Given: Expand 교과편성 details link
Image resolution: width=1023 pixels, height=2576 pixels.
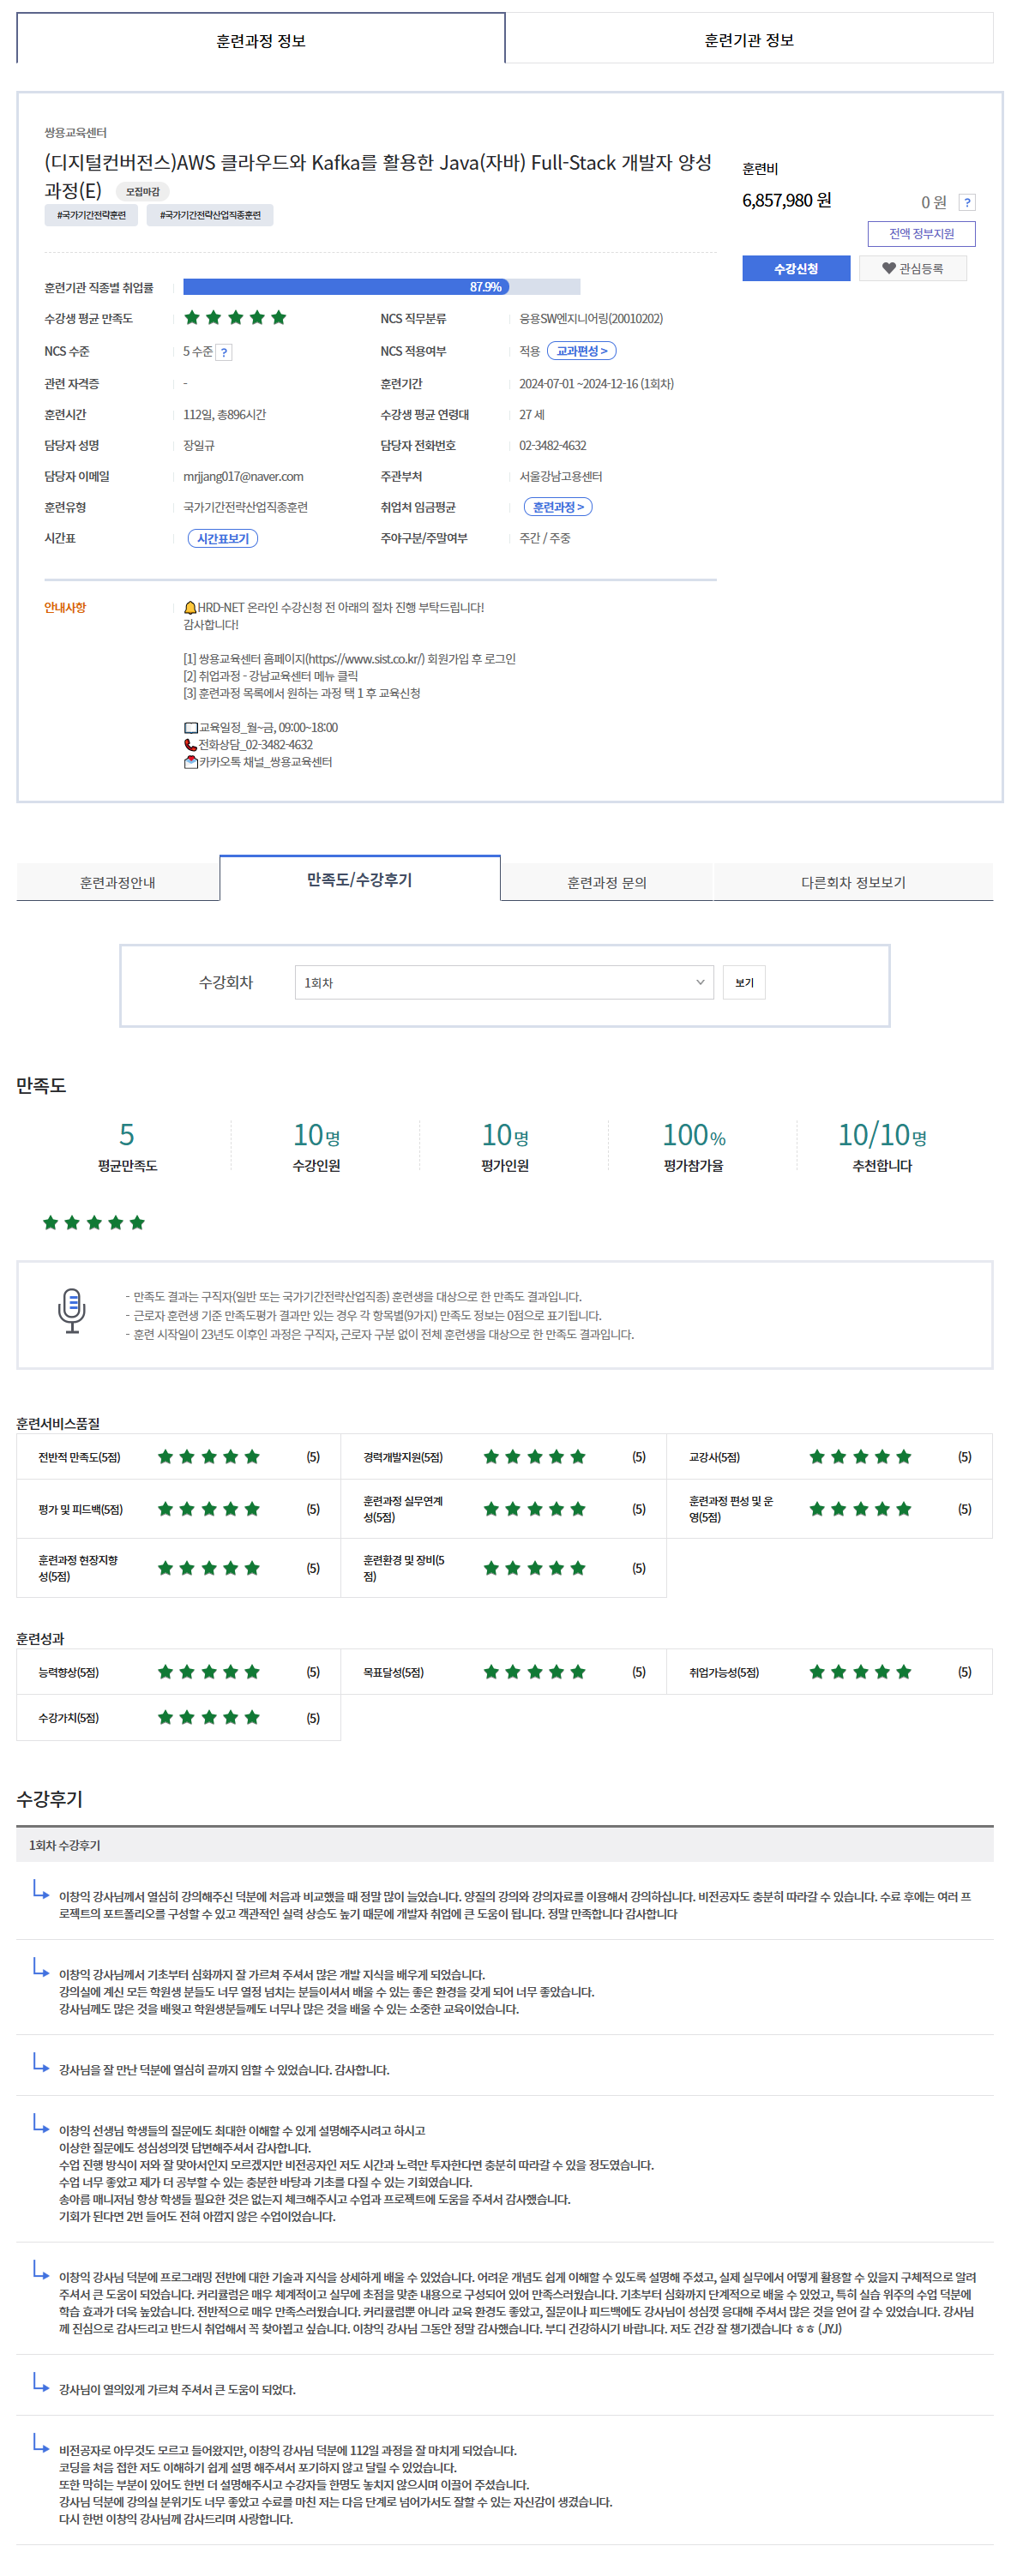Looking at the screenshot, I should tap(581, 352).
